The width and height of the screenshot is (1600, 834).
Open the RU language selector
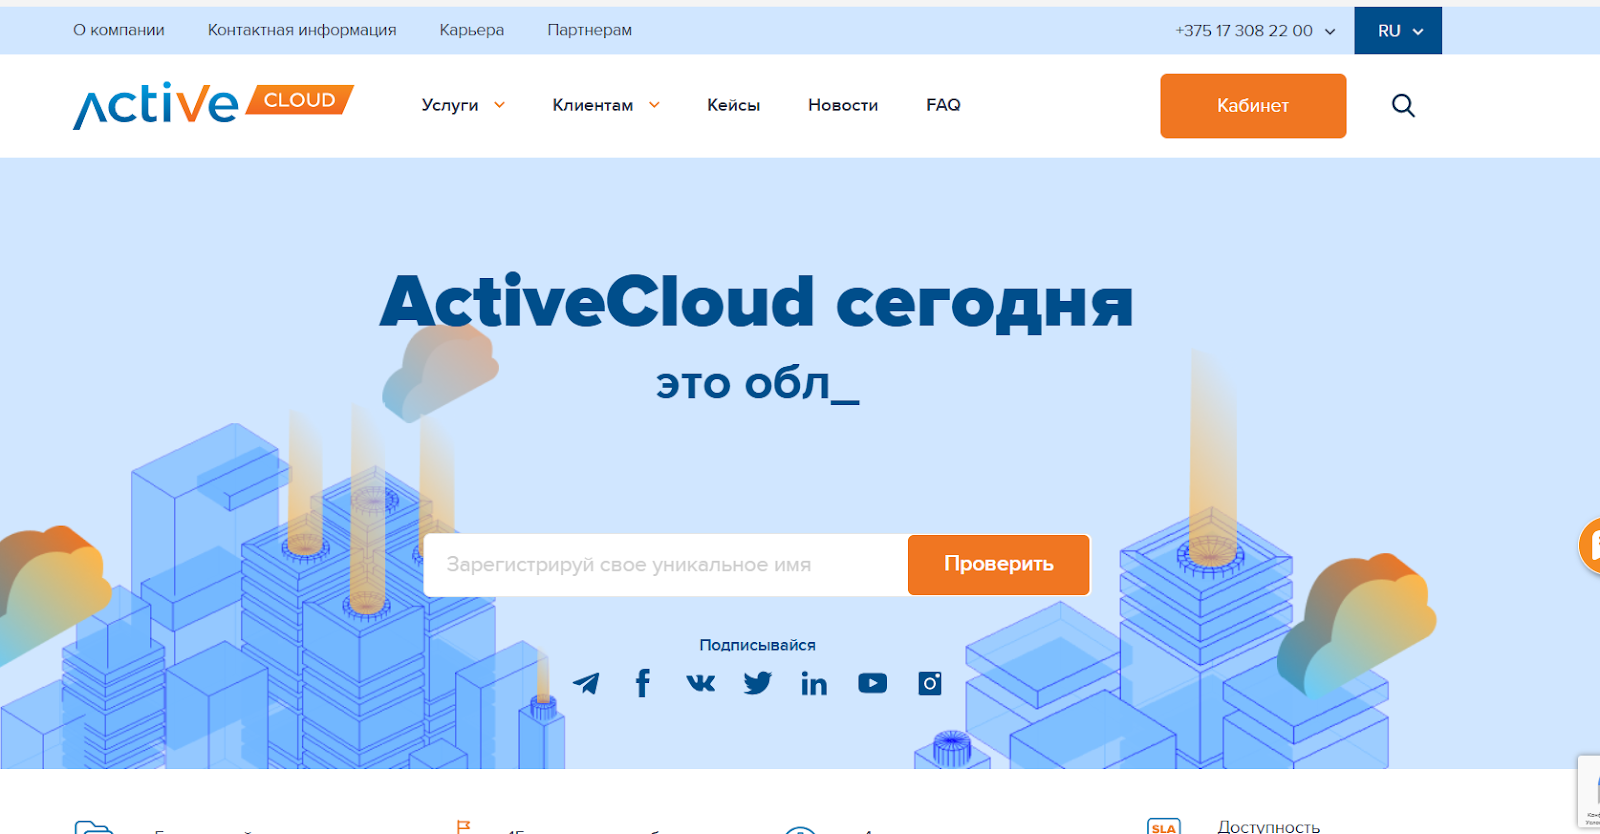1398,31
